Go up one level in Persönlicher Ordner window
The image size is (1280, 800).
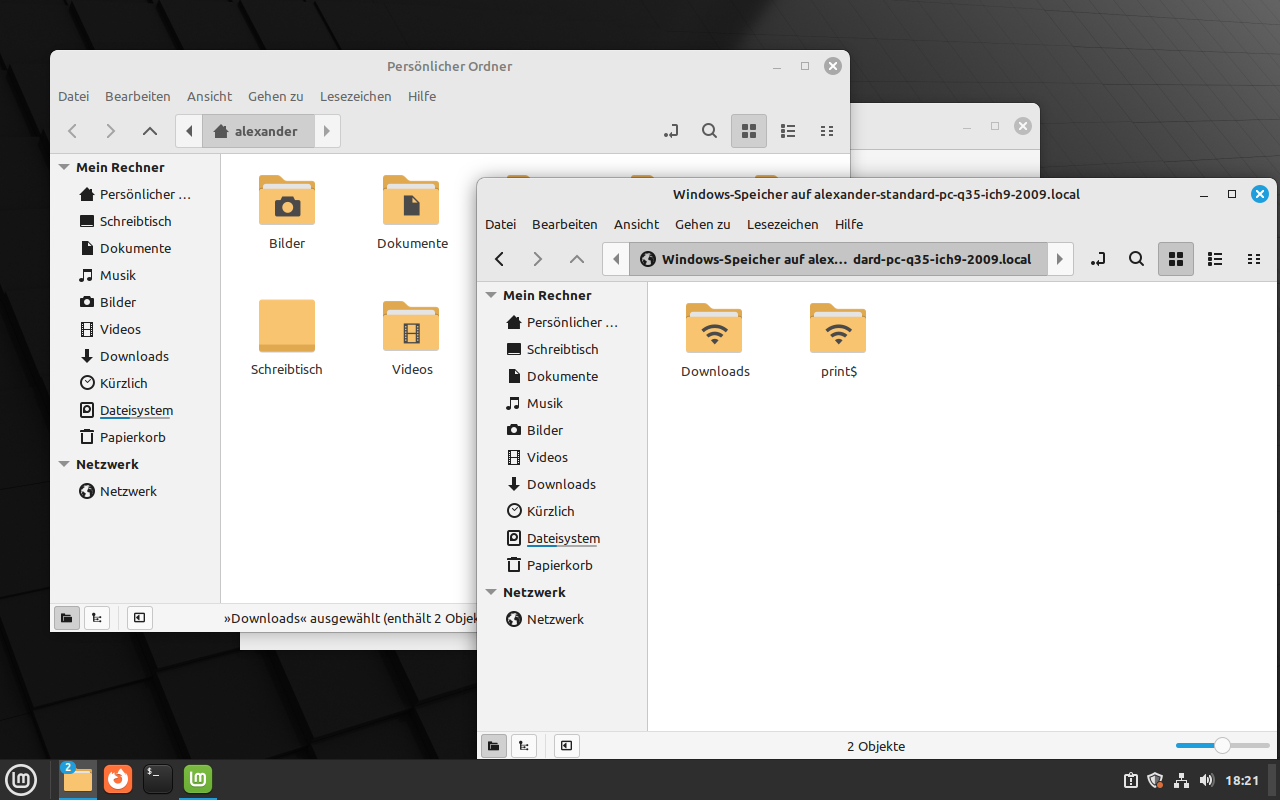click(x=149, y=131)
